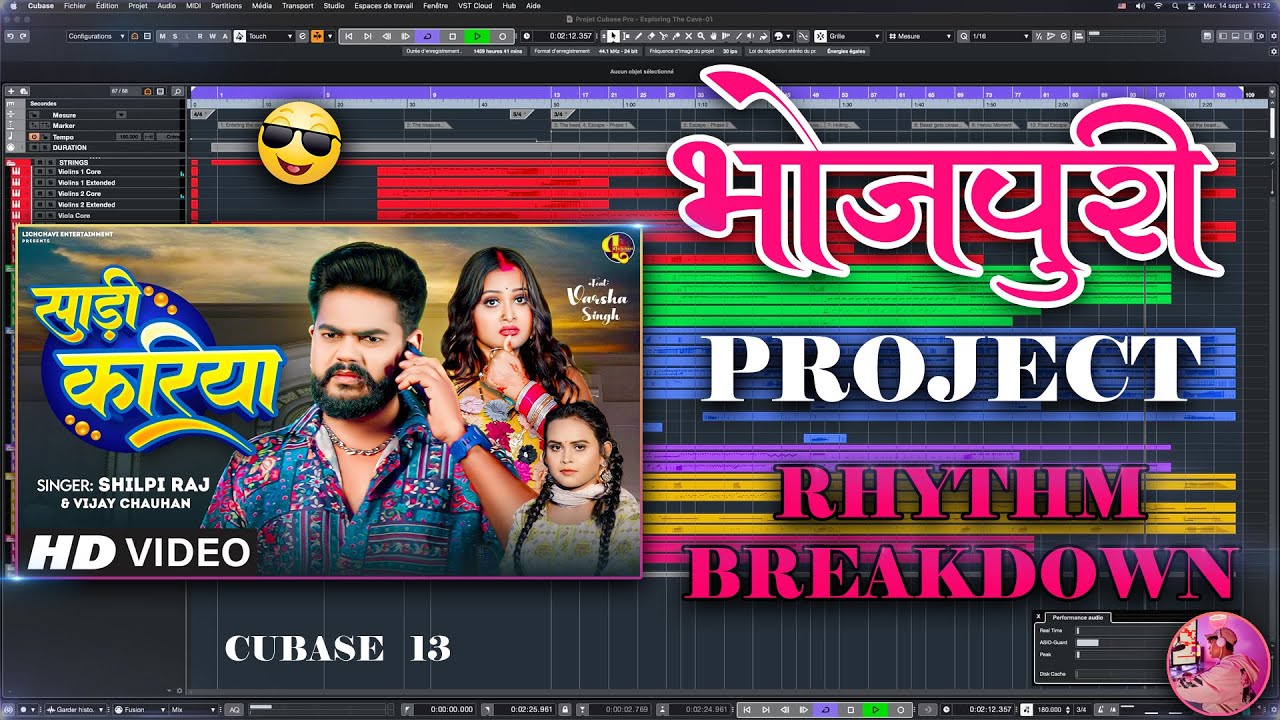Open the Fichier menu
Screen dimensions: 1280x720
point(74,5)
